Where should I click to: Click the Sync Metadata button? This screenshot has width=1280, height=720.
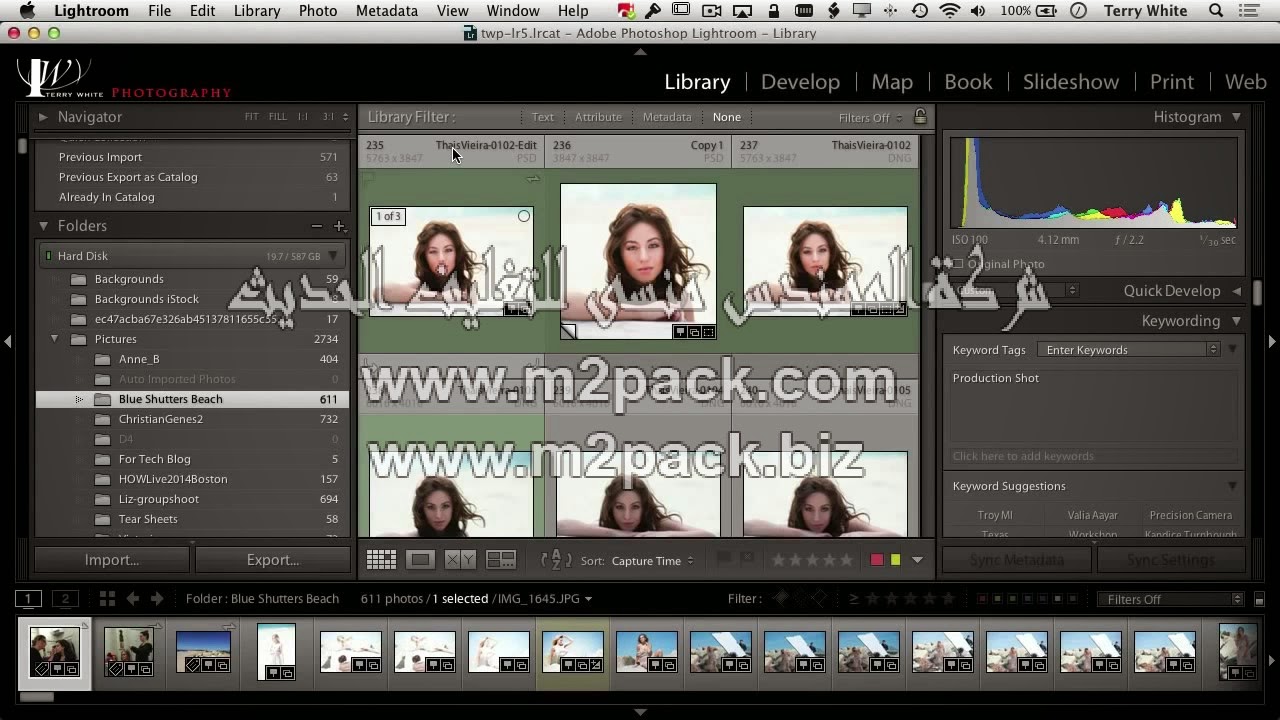point(1017,560)
